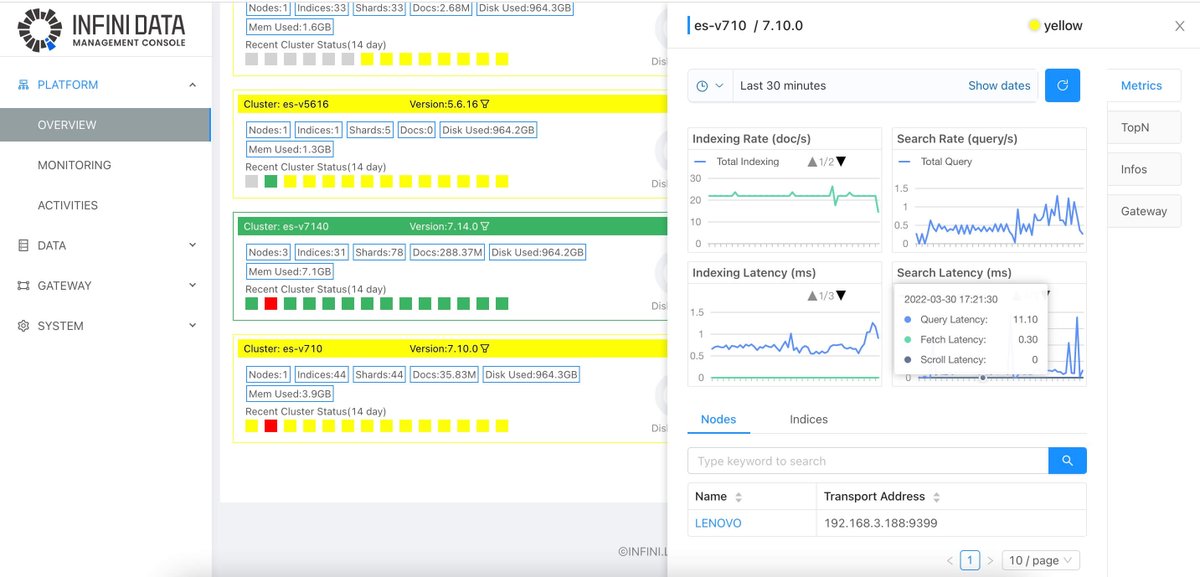Open the OVERVIEW page

[x=105, y=125]
